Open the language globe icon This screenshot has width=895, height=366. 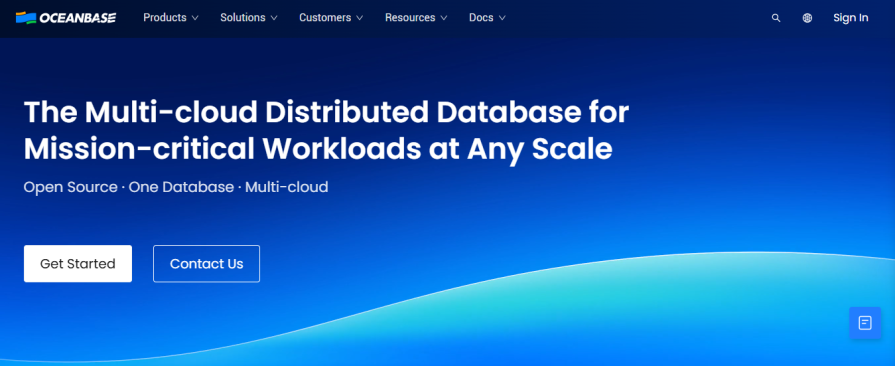[x=807, y=18]
